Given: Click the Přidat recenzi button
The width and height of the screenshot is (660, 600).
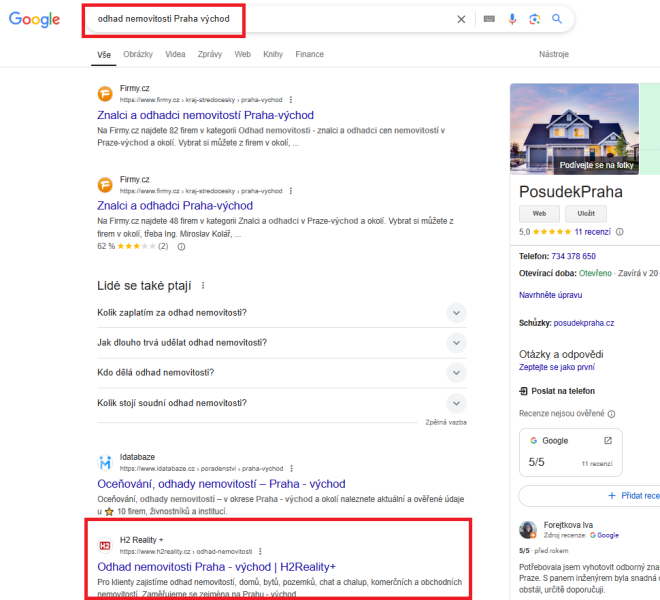Looking at the screenshot, I should [589, 496].
